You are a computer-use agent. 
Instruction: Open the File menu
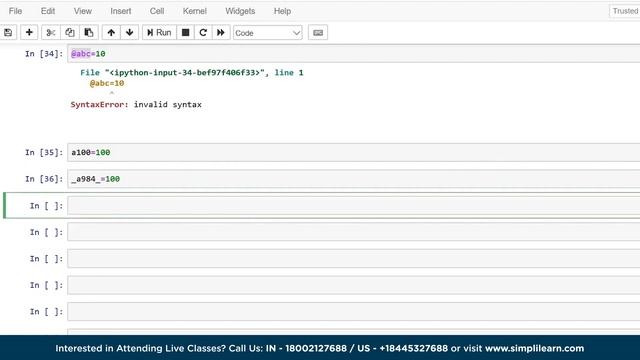(16, 11)
